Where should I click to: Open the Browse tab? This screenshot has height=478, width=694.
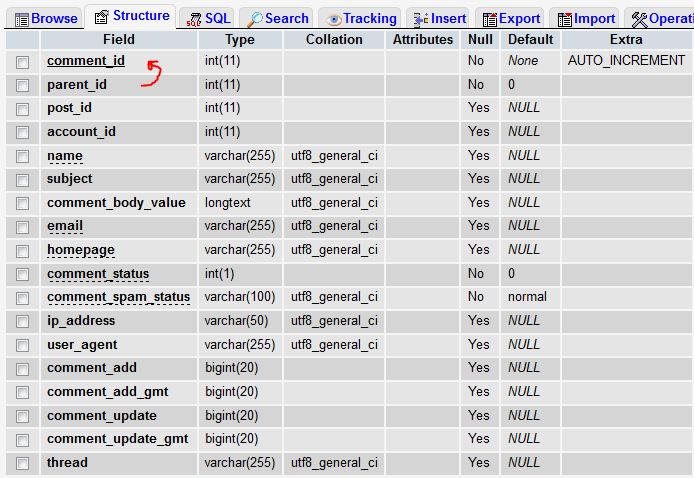pos(45,19)
